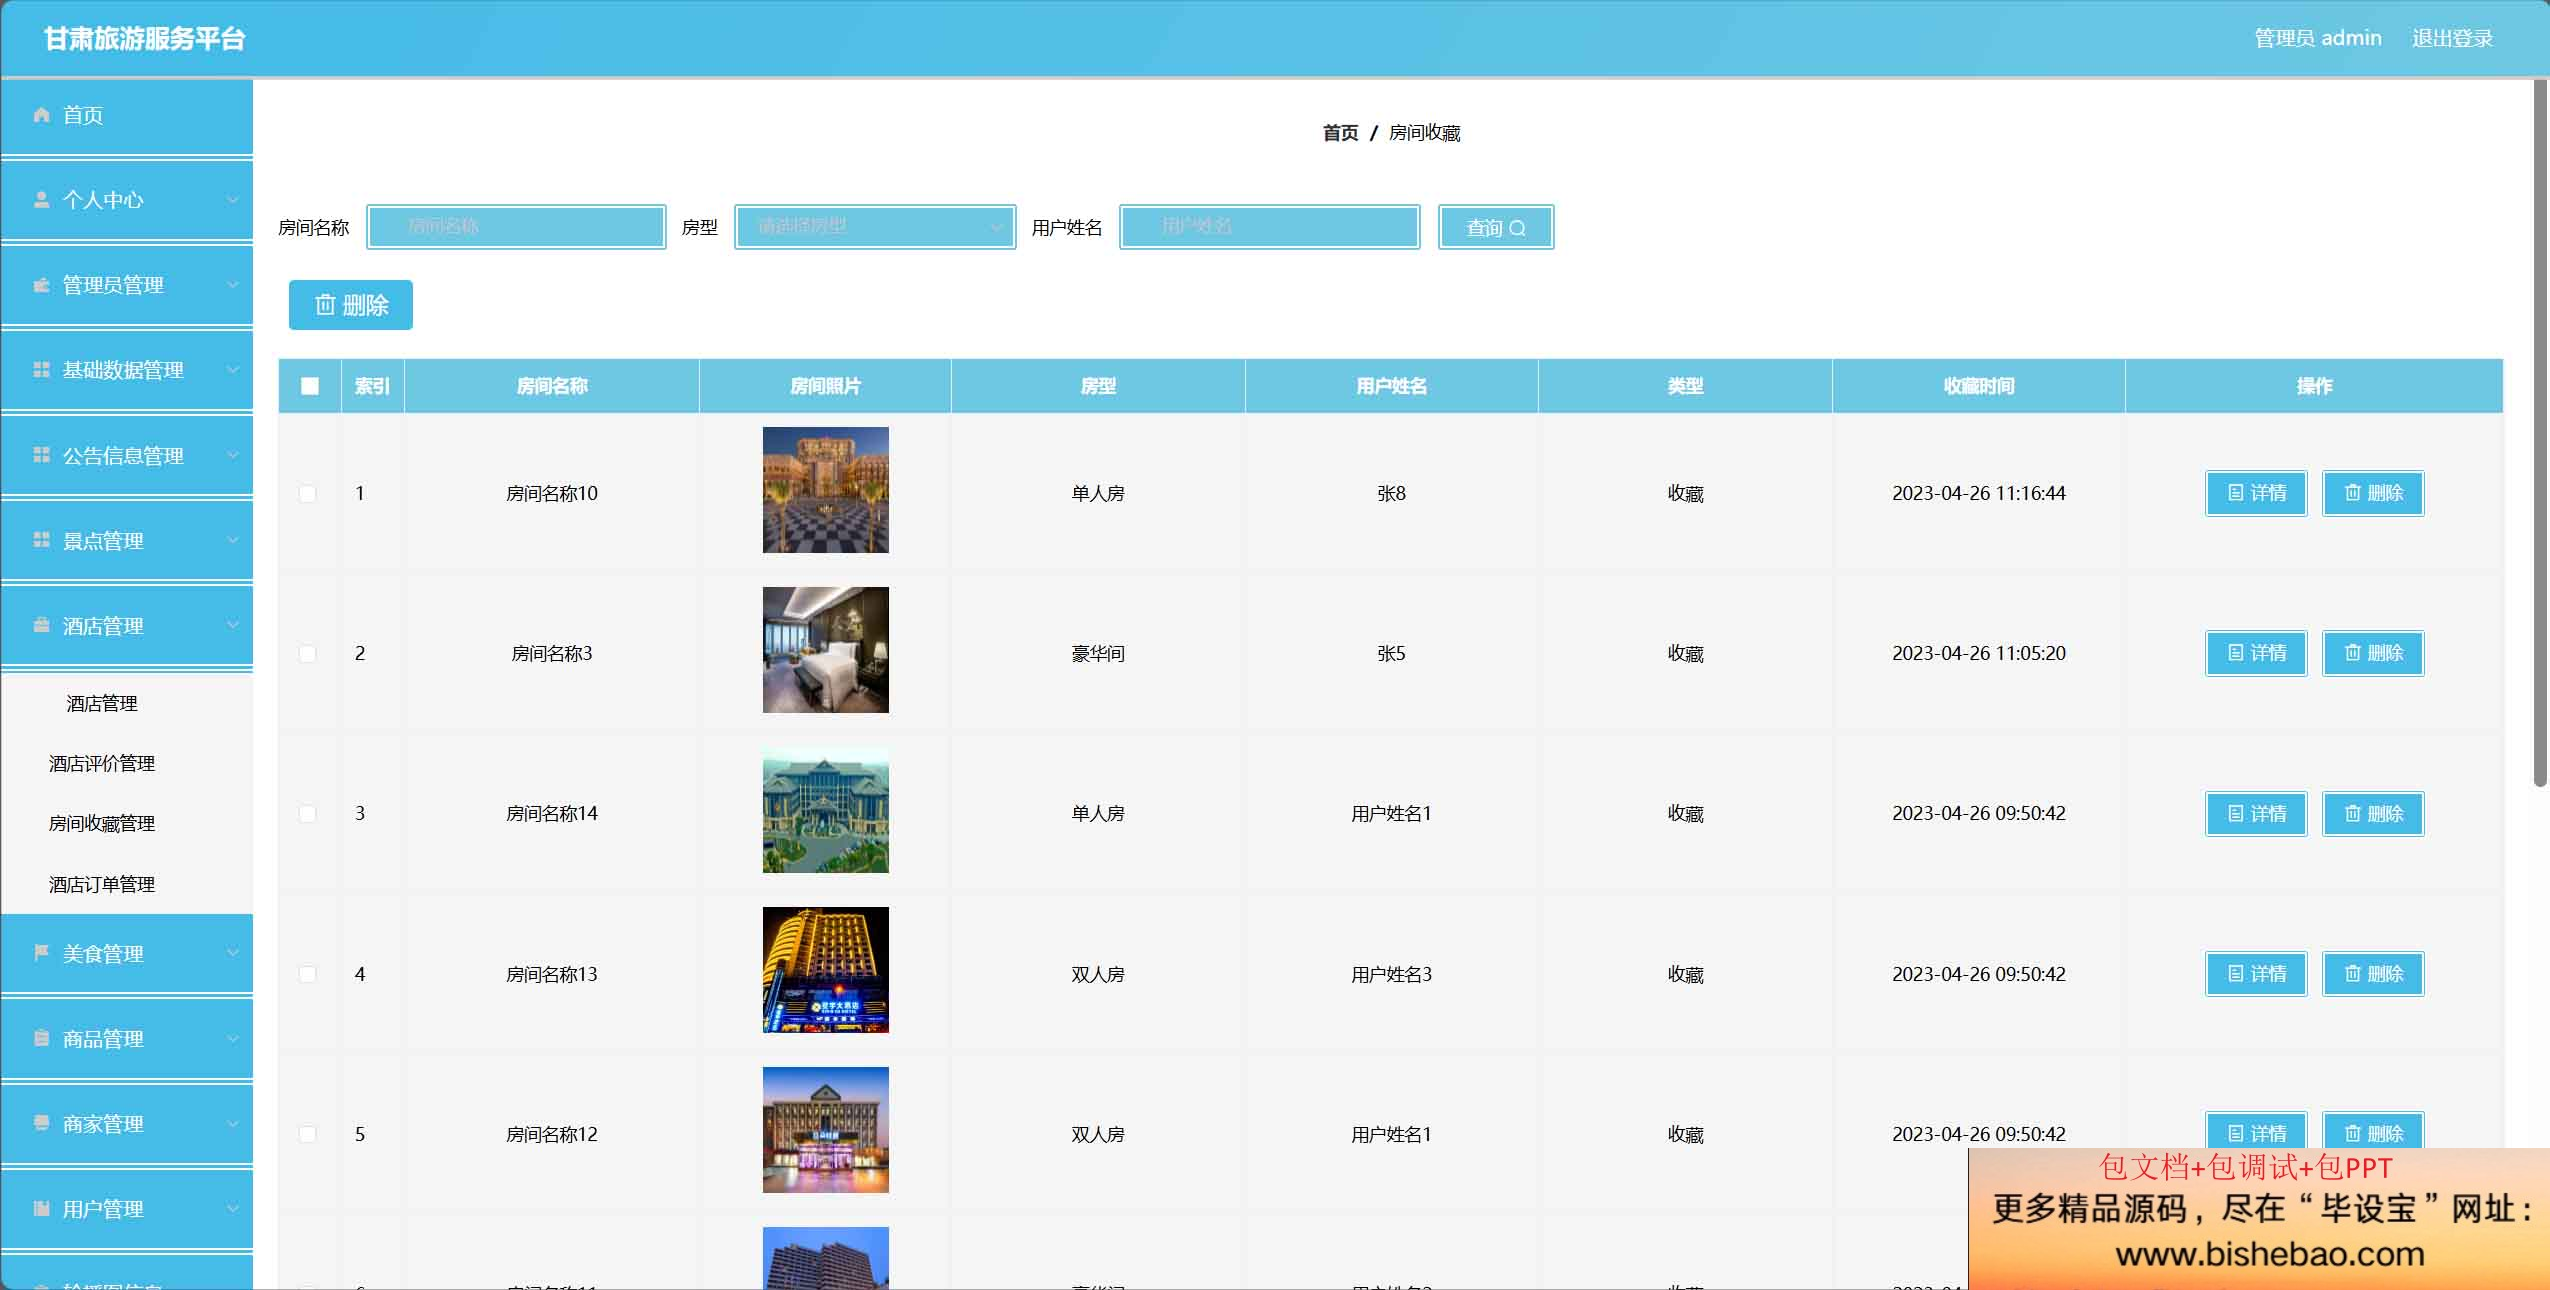Expand 美食管理 menu chevron
The height and width of the screenshot is (1290, 2550).
[232, 953]
